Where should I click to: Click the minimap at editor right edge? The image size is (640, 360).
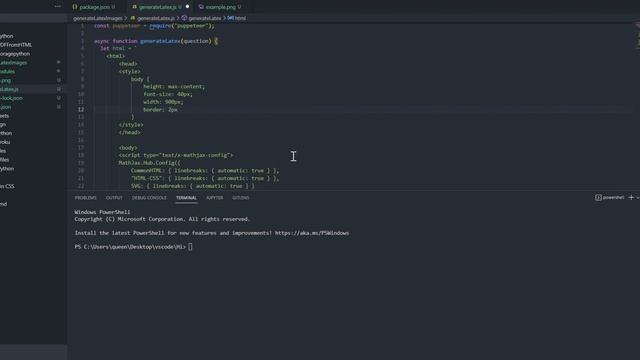tap(637, 37)
